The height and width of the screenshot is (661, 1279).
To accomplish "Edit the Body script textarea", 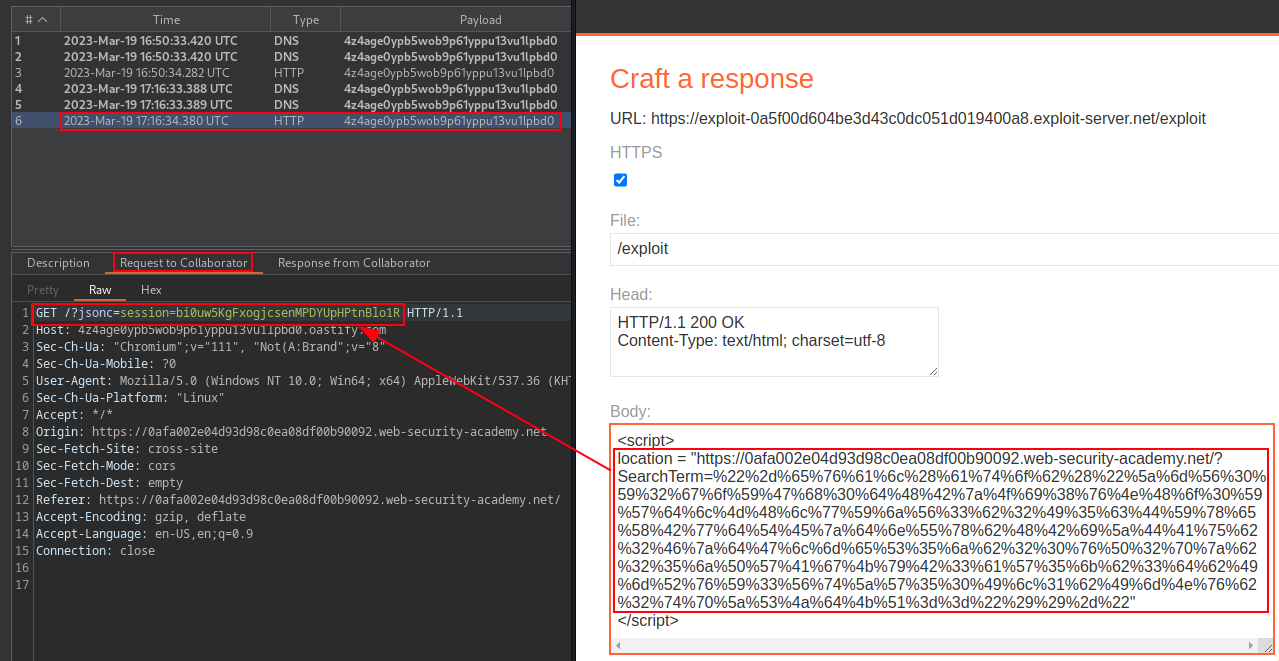I will pos(942,539).
